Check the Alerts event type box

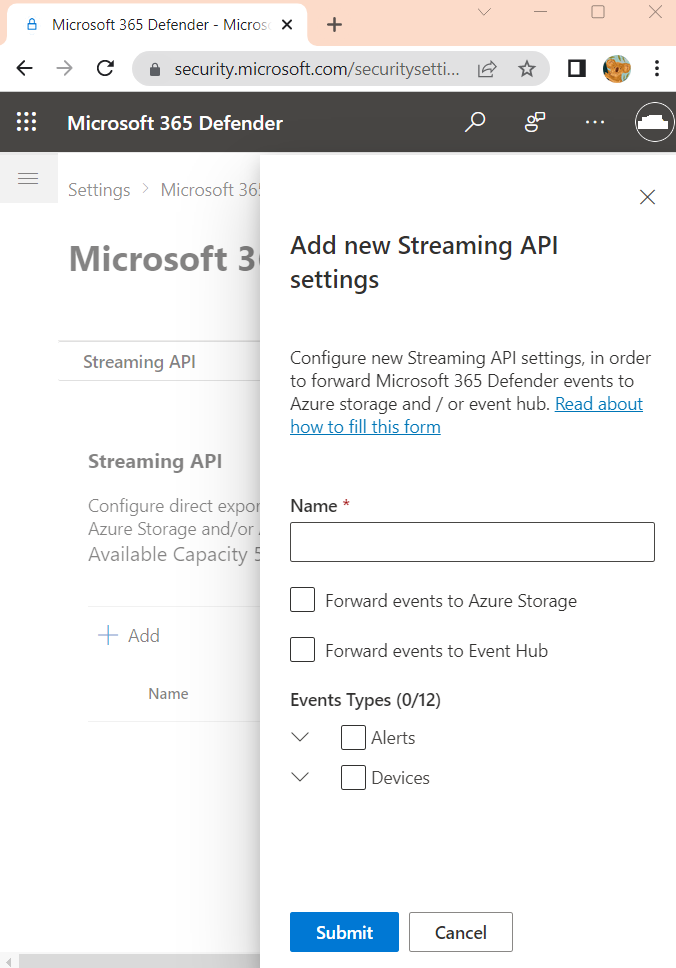pyautogui.click(x=353, y=738)
